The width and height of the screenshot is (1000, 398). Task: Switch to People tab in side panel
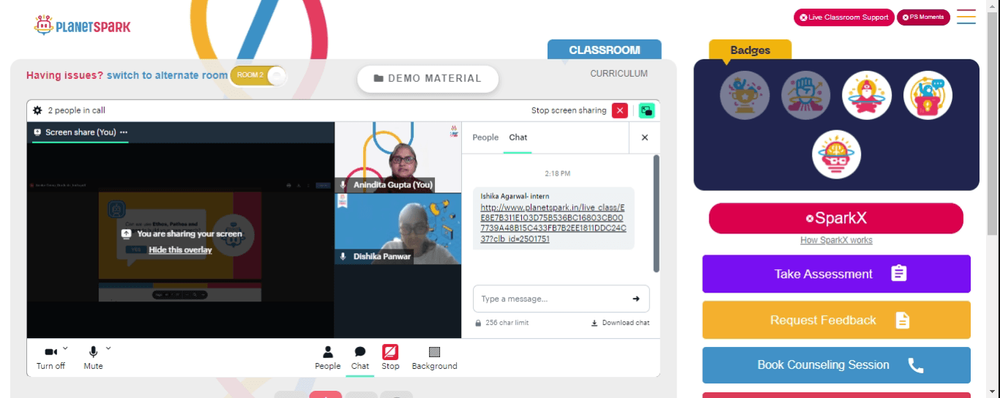click(x=485, y=137)
